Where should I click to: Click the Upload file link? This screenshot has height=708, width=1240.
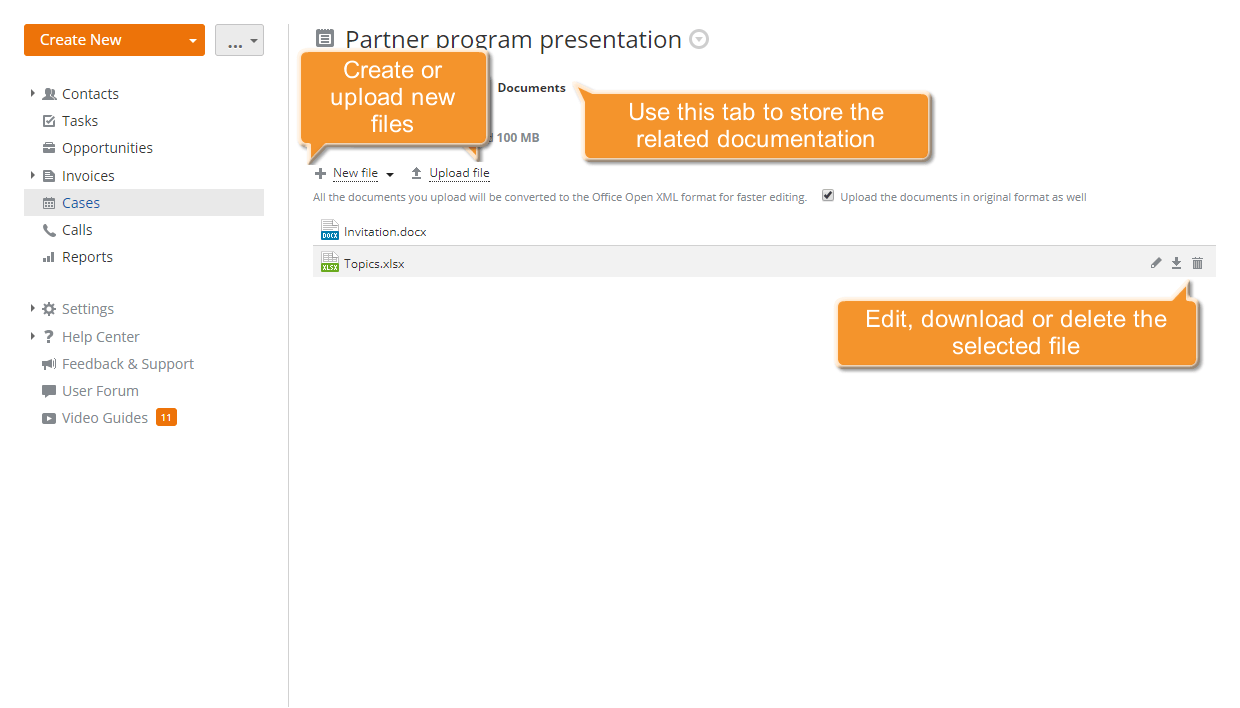pyautogui.click(x=459, y=172)
